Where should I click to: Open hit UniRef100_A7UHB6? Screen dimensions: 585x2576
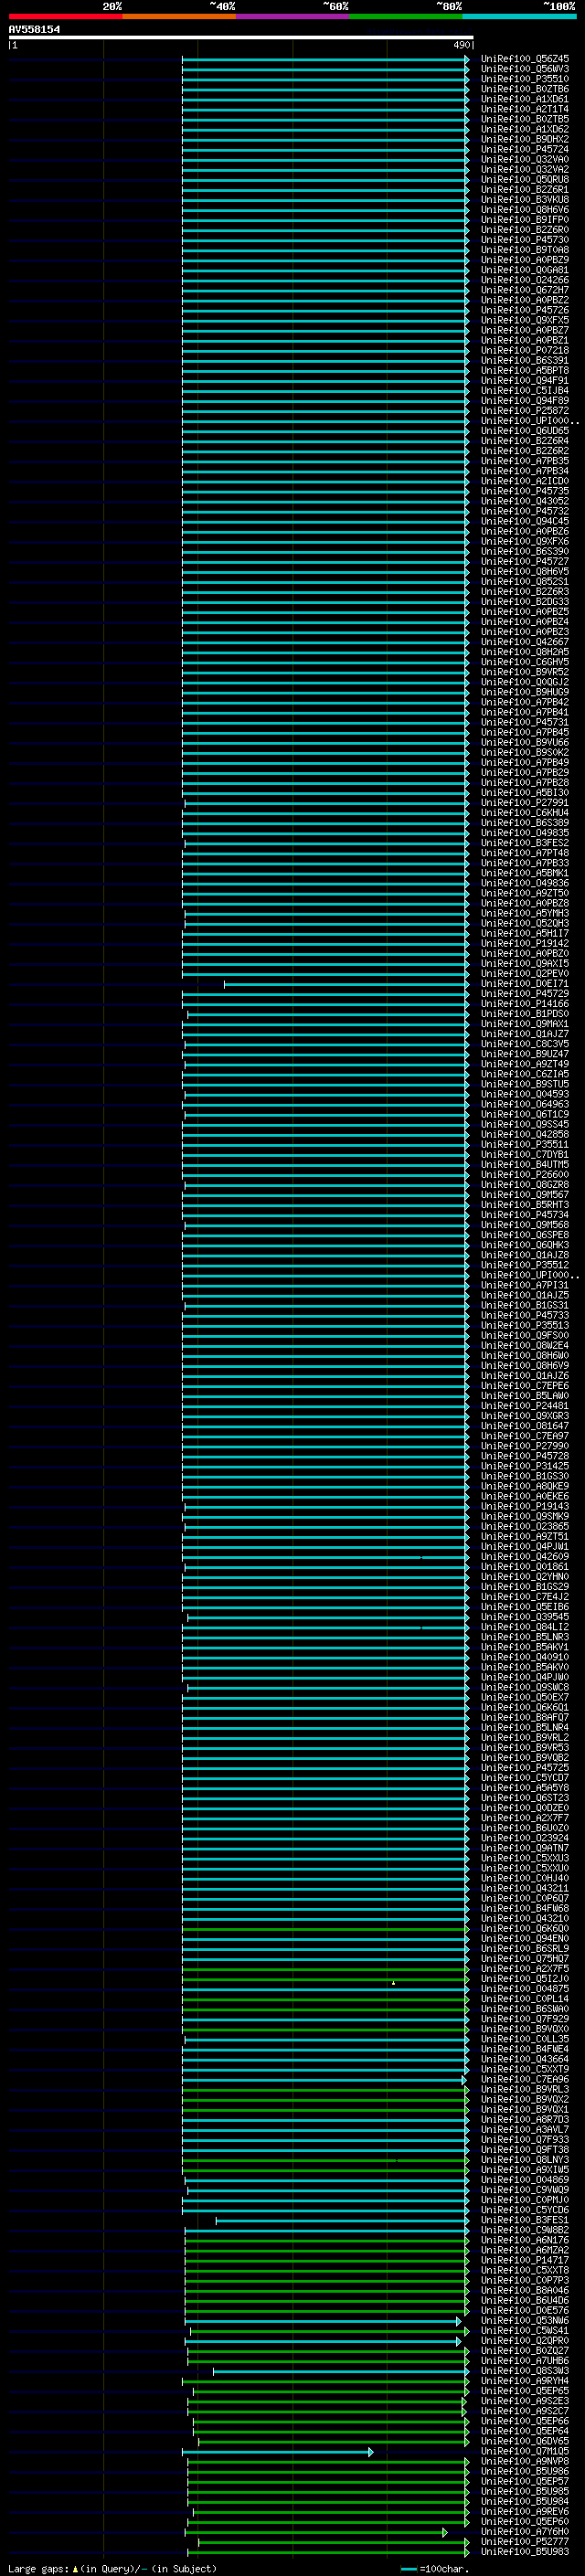[x=524, y=2359]
